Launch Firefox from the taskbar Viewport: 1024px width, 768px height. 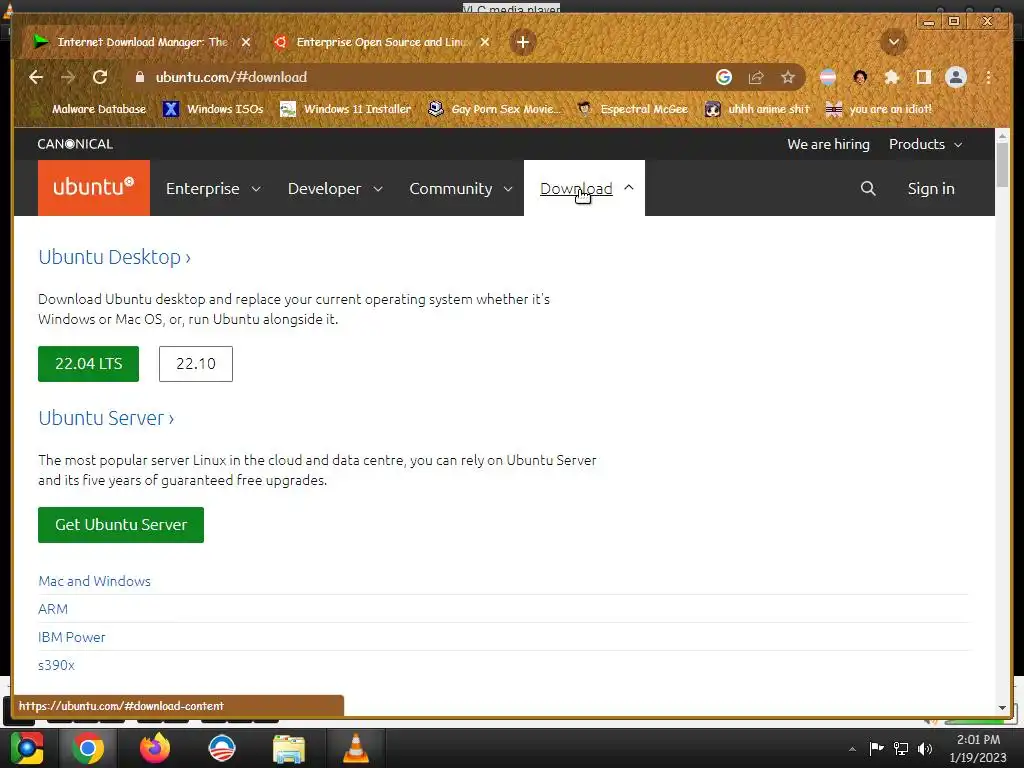click(155, 748)
